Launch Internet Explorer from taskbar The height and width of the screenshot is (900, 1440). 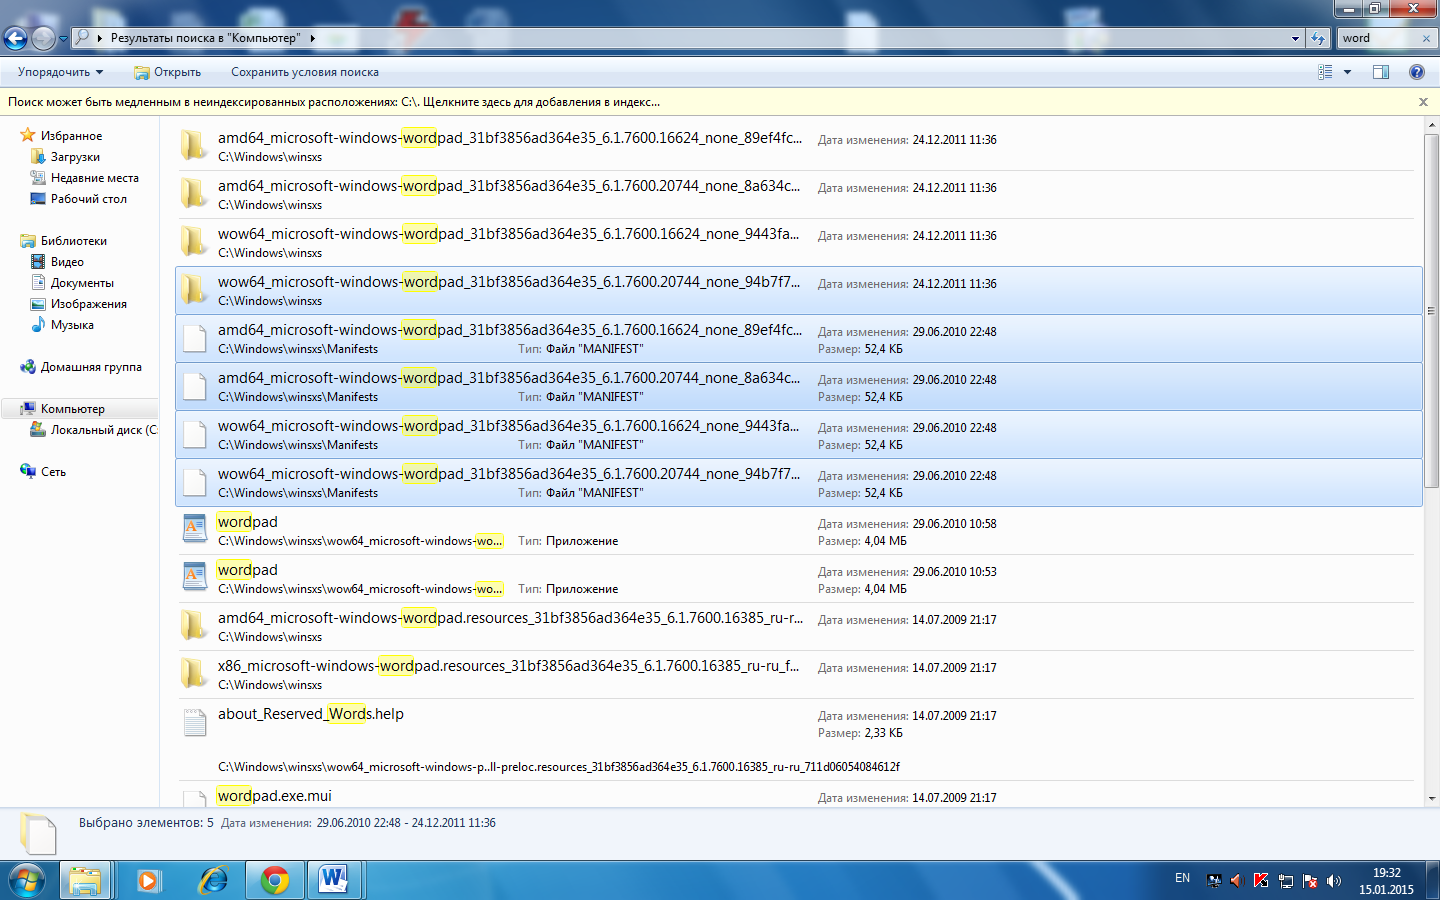212,881
